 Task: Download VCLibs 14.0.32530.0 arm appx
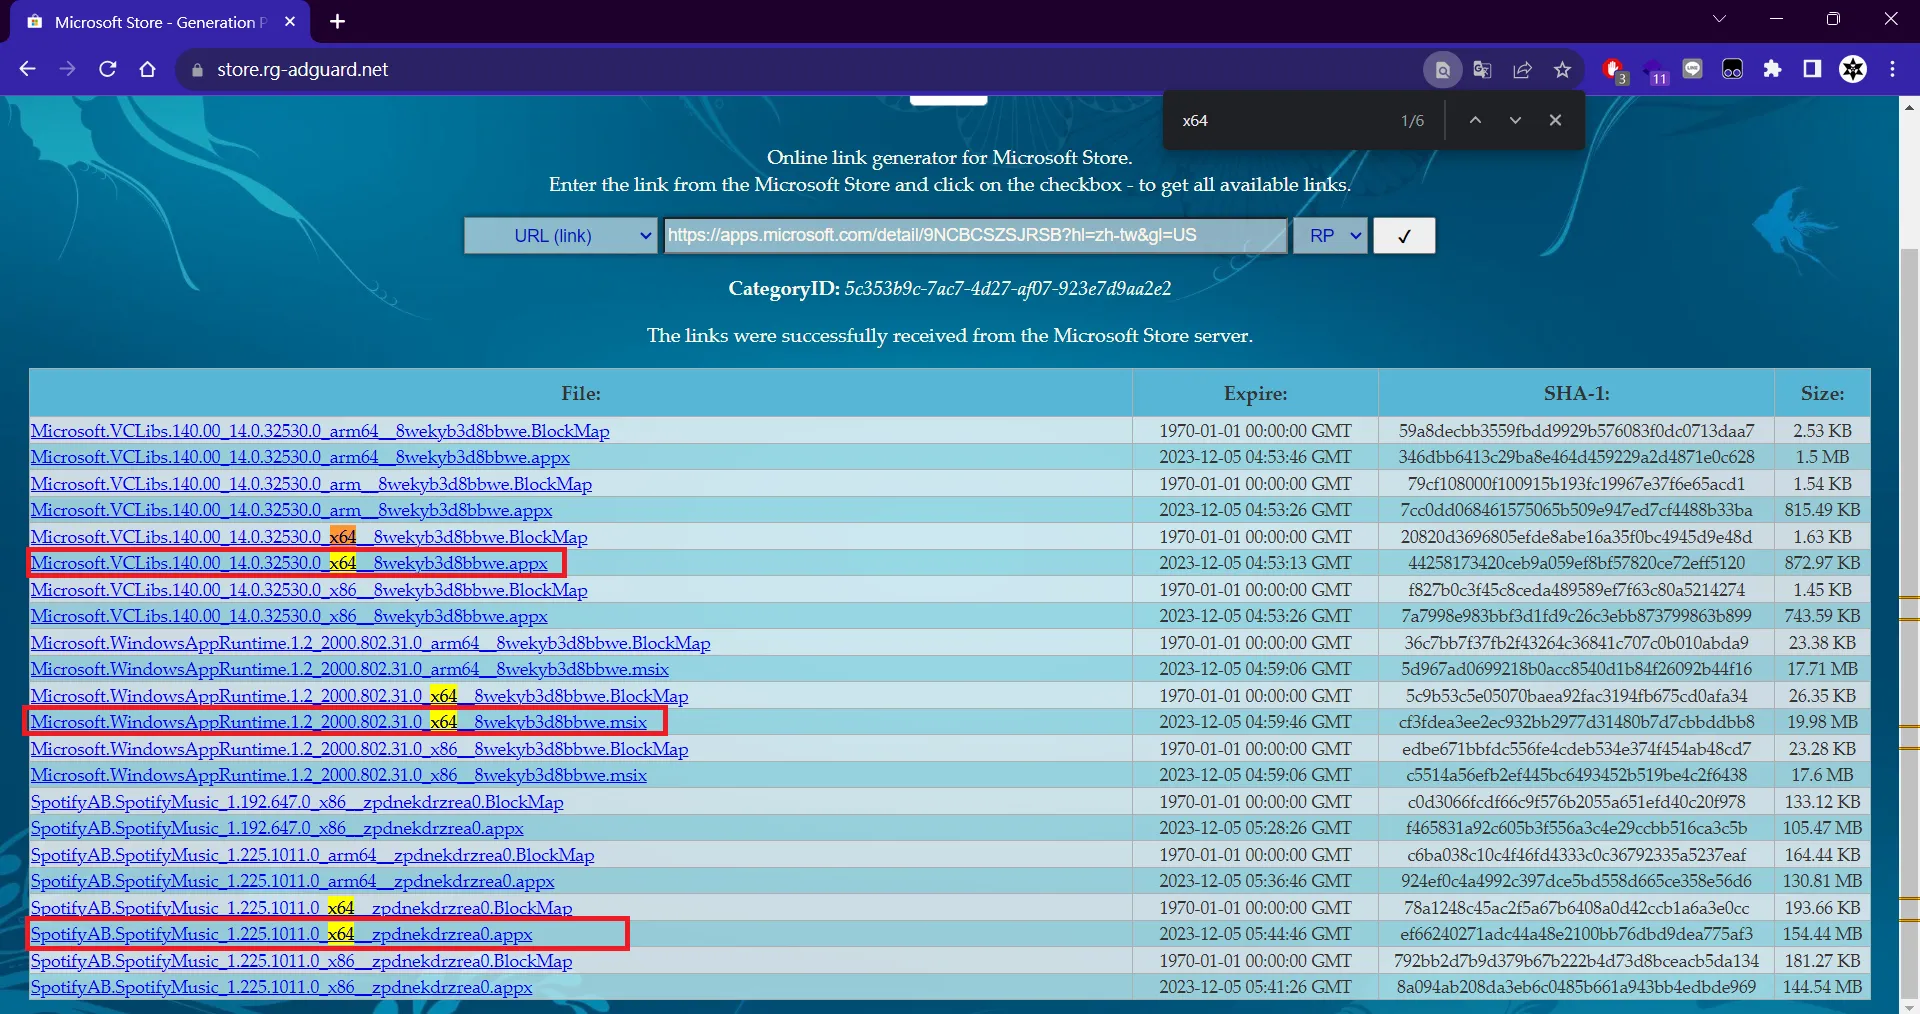pos(291,510)
